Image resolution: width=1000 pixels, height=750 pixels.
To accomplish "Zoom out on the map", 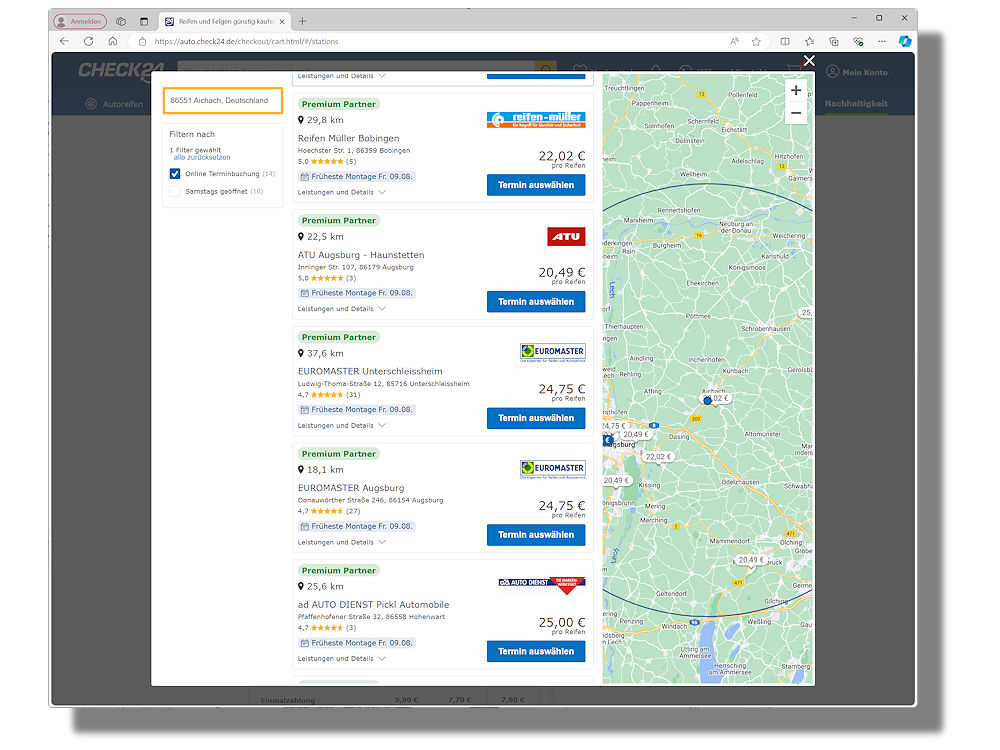I will coord(796,114).
